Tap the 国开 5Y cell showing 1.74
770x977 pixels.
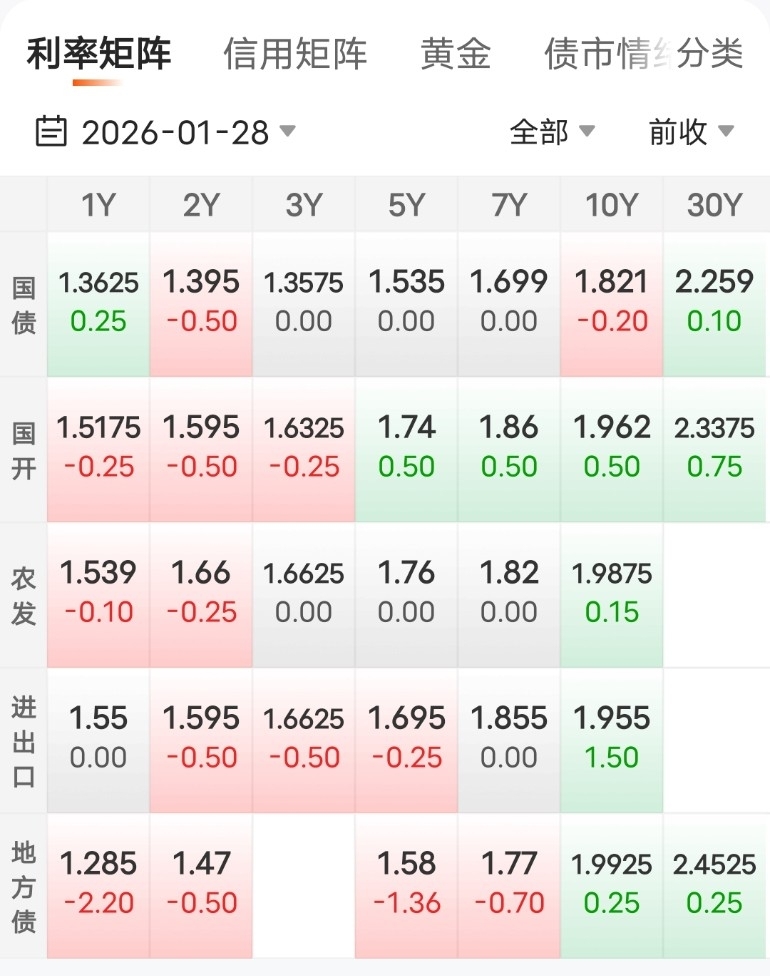tap(406, 447)
